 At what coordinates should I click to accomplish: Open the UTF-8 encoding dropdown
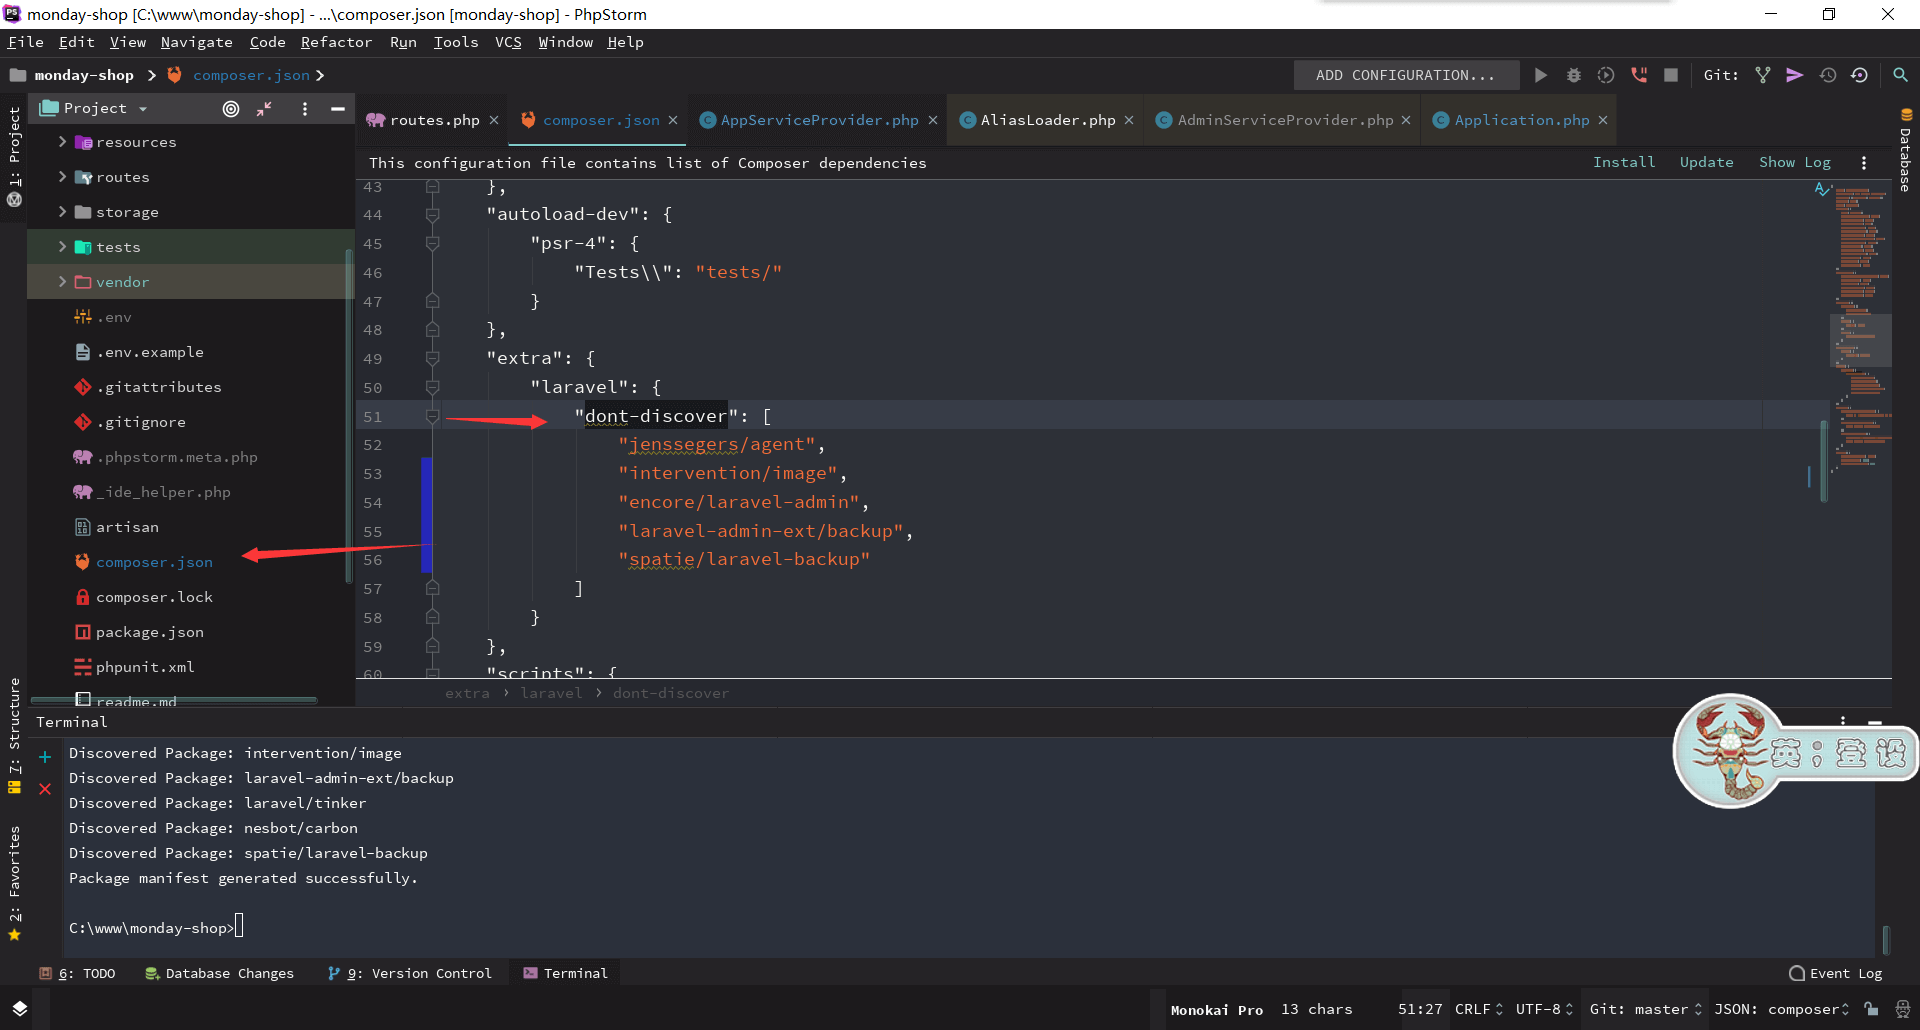tap(1544, 1009)
